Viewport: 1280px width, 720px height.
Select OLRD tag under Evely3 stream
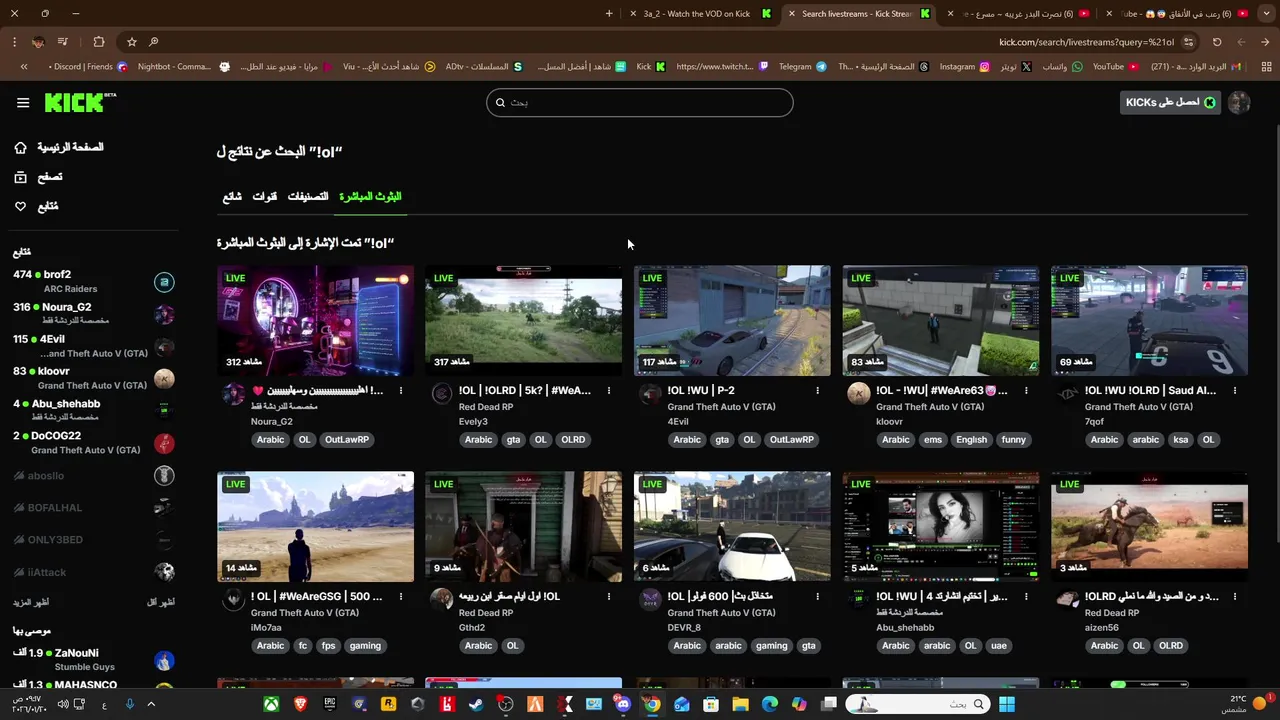(x=573, y=439)
